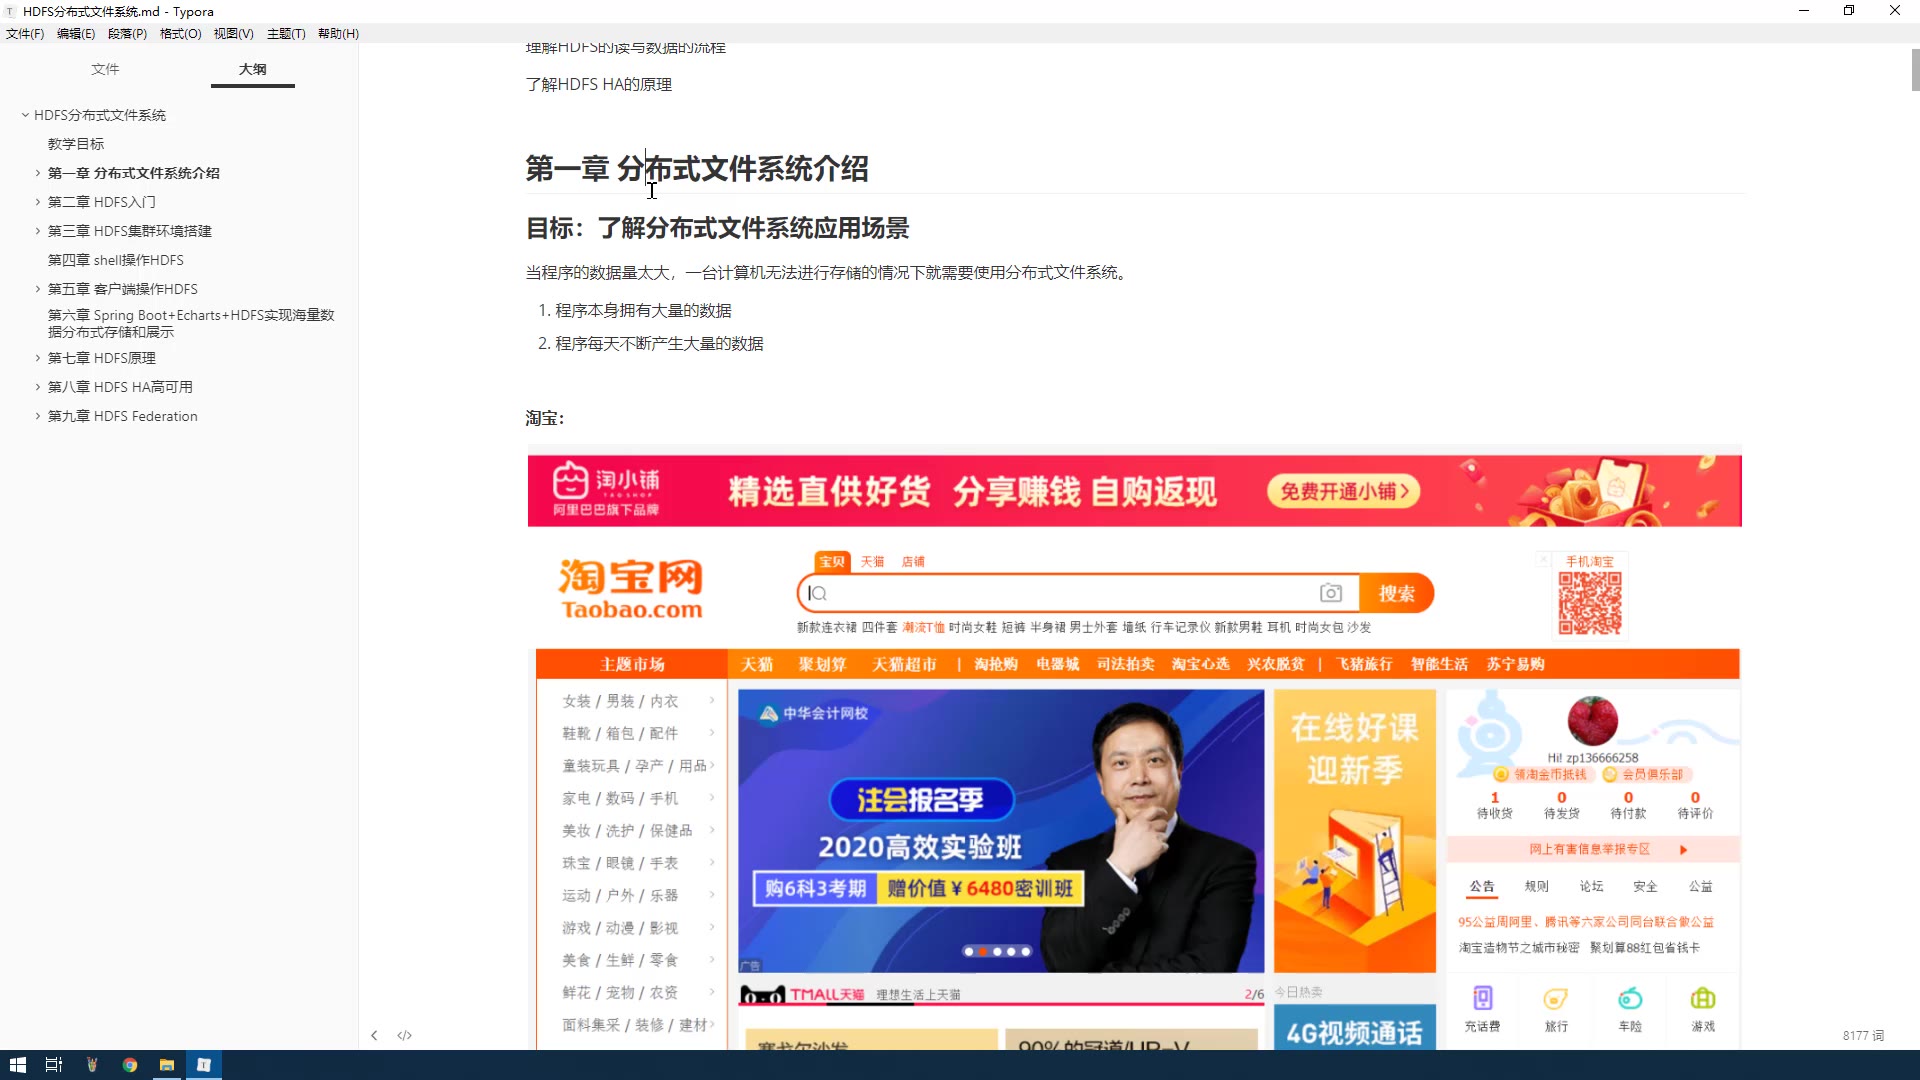Expand the 第五章 客户端操作HDFS chevron

(38, 289)
